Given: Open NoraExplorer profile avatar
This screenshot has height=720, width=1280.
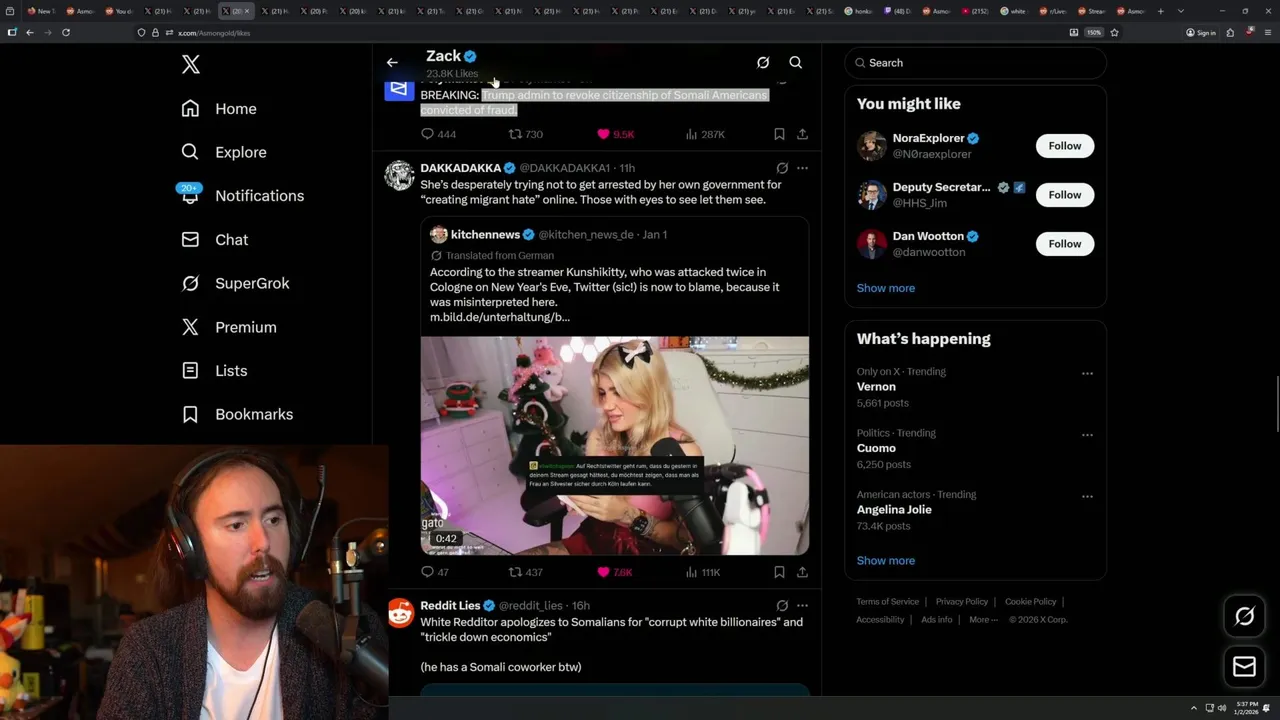Looking at the screenshot, I should point(872,146).
